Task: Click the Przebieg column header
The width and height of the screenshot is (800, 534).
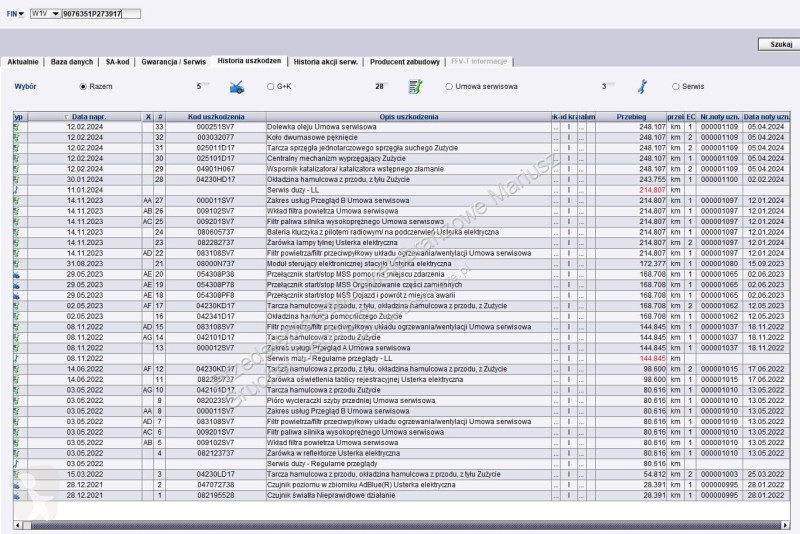Action: [631, 117]
